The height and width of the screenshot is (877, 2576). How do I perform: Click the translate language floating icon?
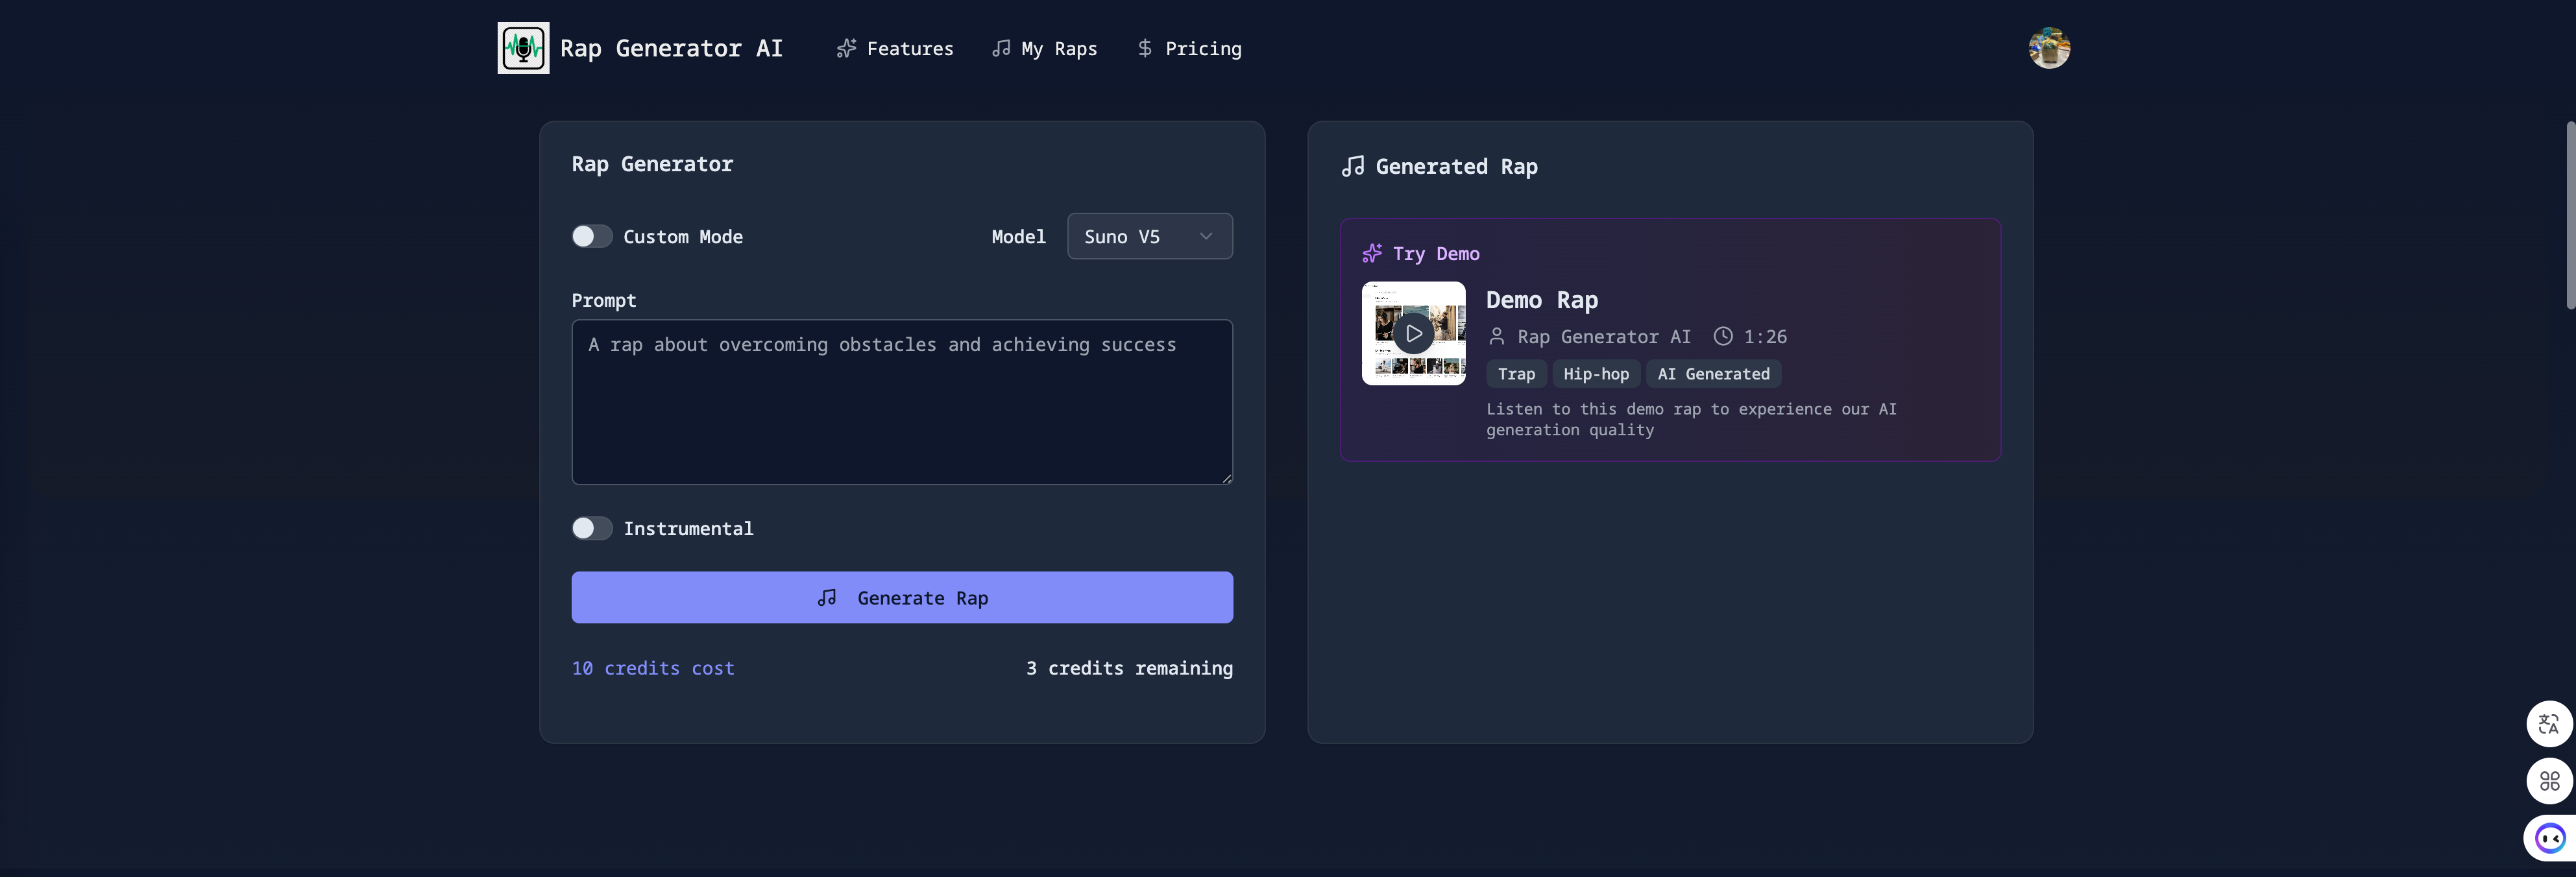[x=2548, y=724]
